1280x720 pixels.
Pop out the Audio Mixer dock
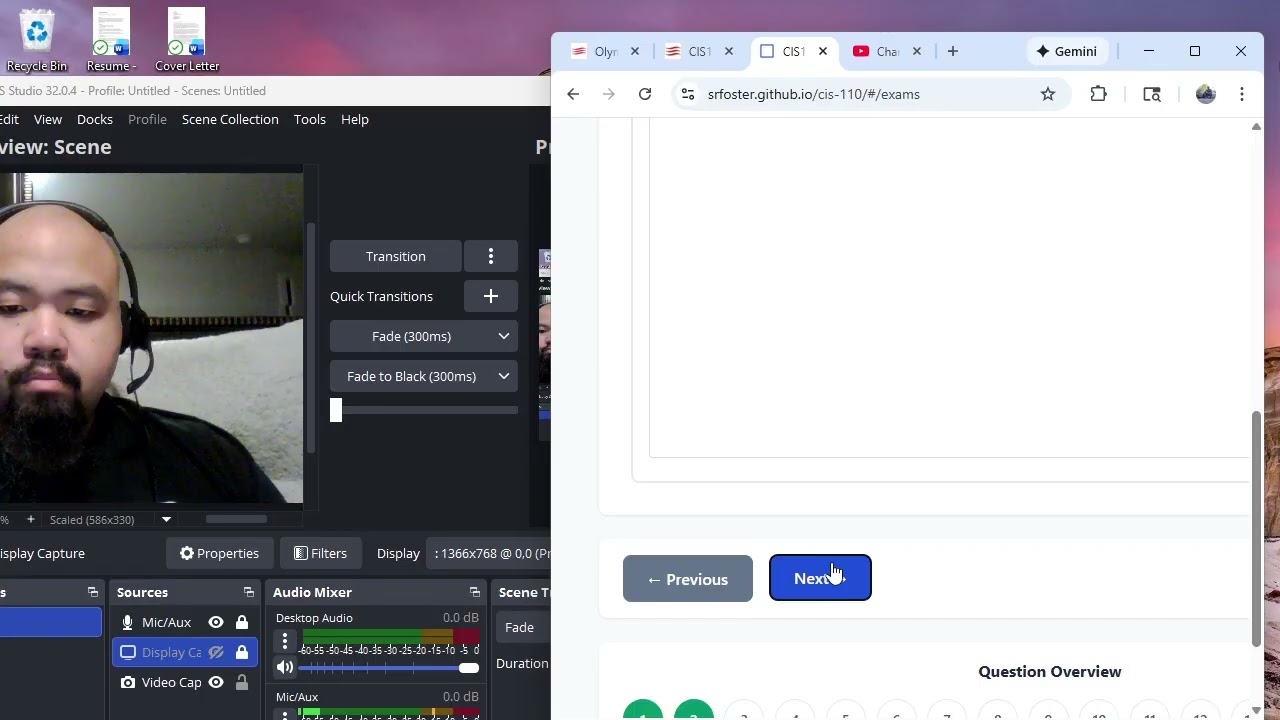pyautogui.click(x=475, y=592)
